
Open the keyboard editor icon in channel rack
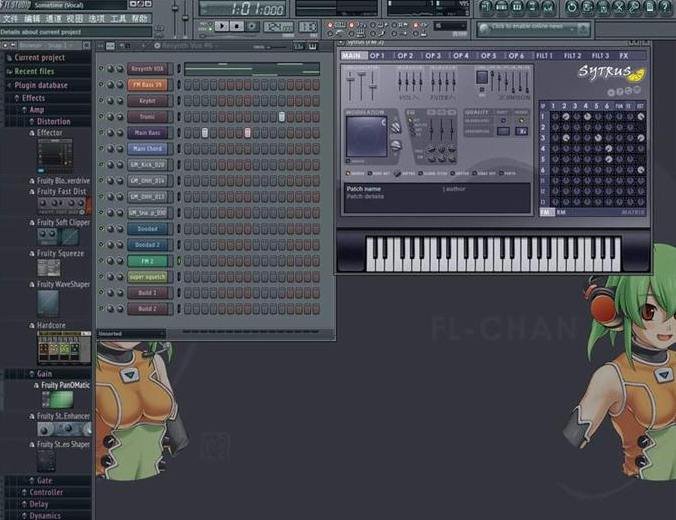(312, 46)
